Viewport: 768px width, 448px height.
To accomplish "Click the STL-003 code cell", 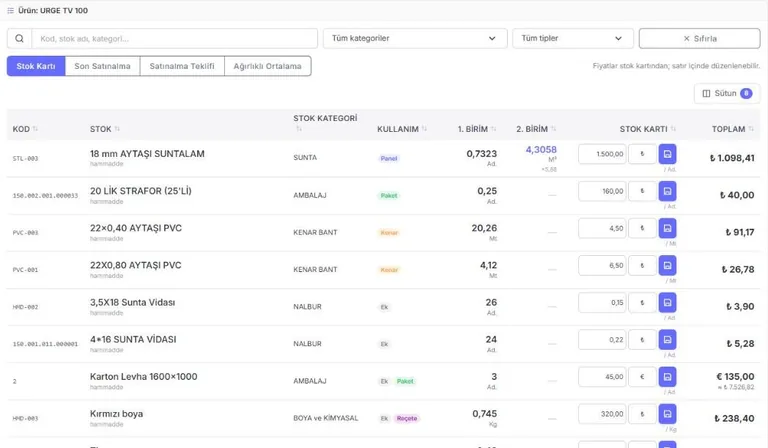I will click(25, 159).
